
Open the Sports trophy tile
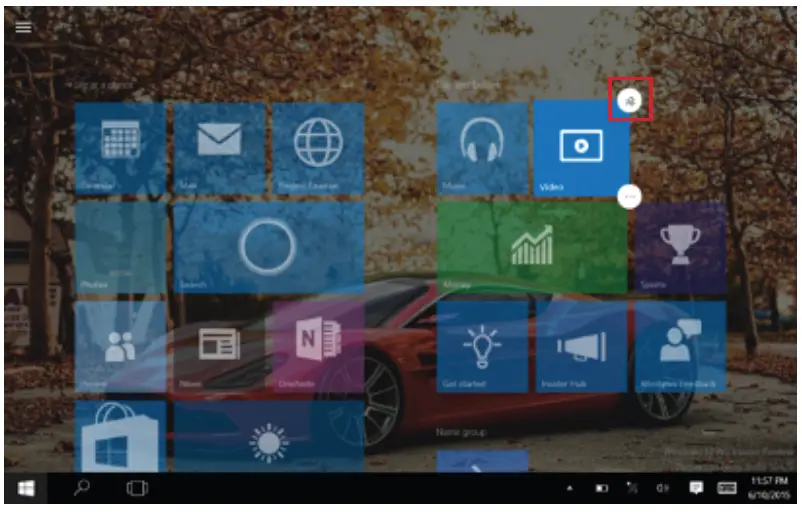point(680,248)
